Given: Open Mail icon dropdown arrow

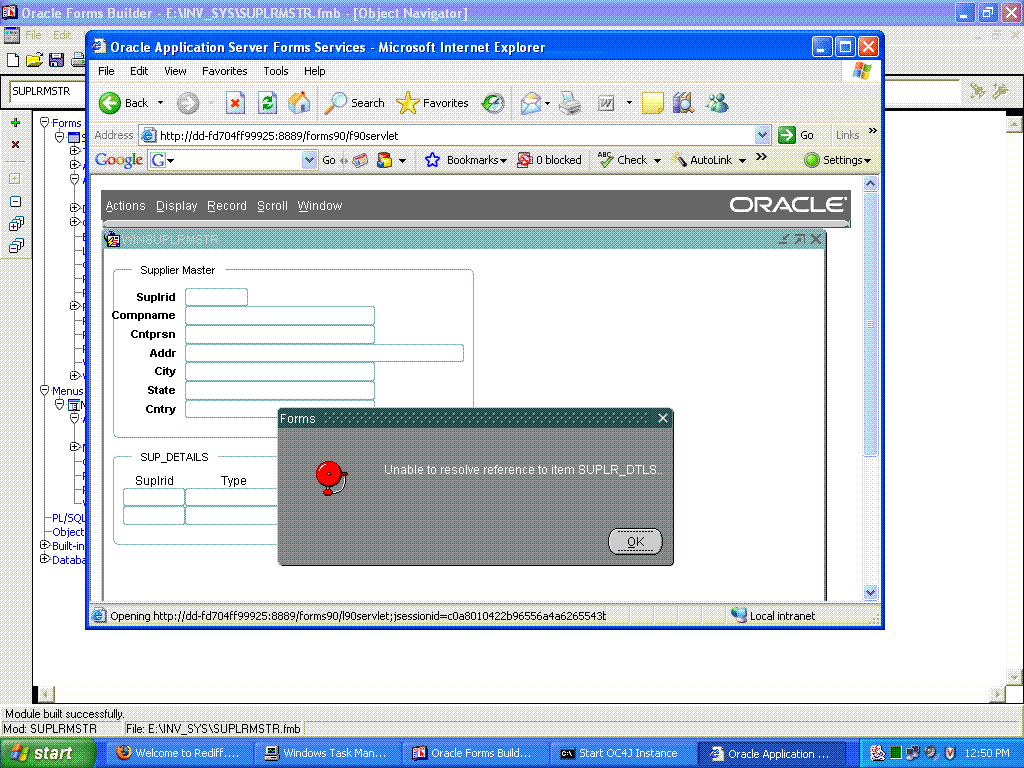Looking at the screenshot, I should (547, 103).
